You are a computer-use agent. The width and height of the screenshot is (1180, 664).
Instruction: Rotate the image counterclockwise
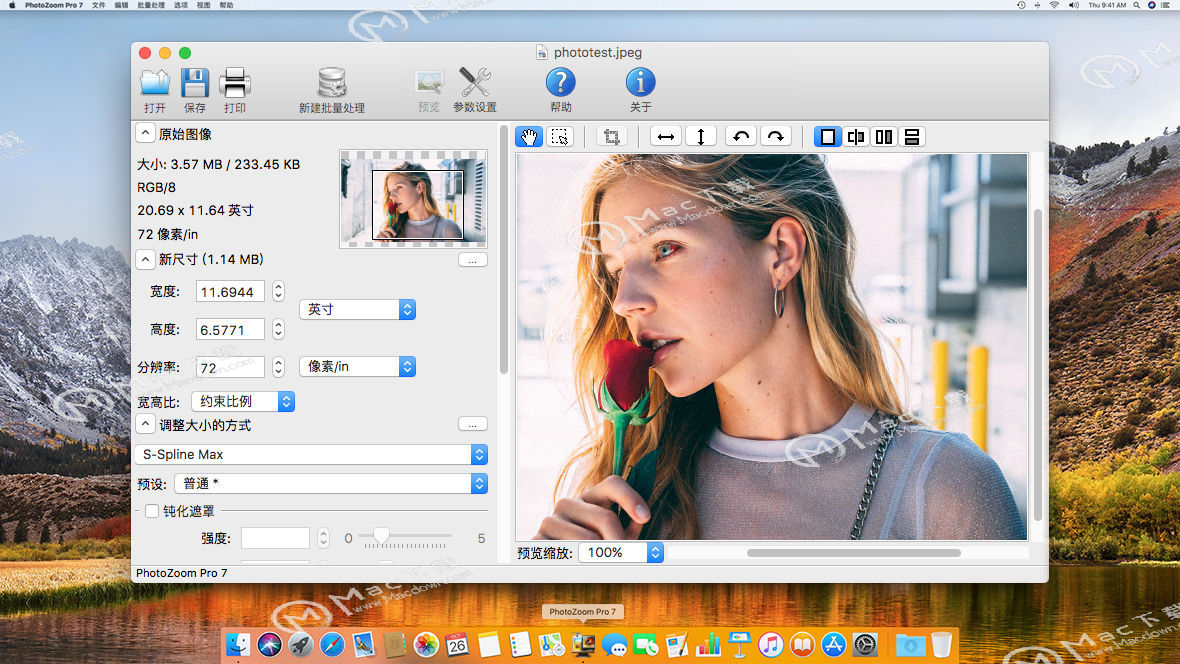click(x=741, y=137)
